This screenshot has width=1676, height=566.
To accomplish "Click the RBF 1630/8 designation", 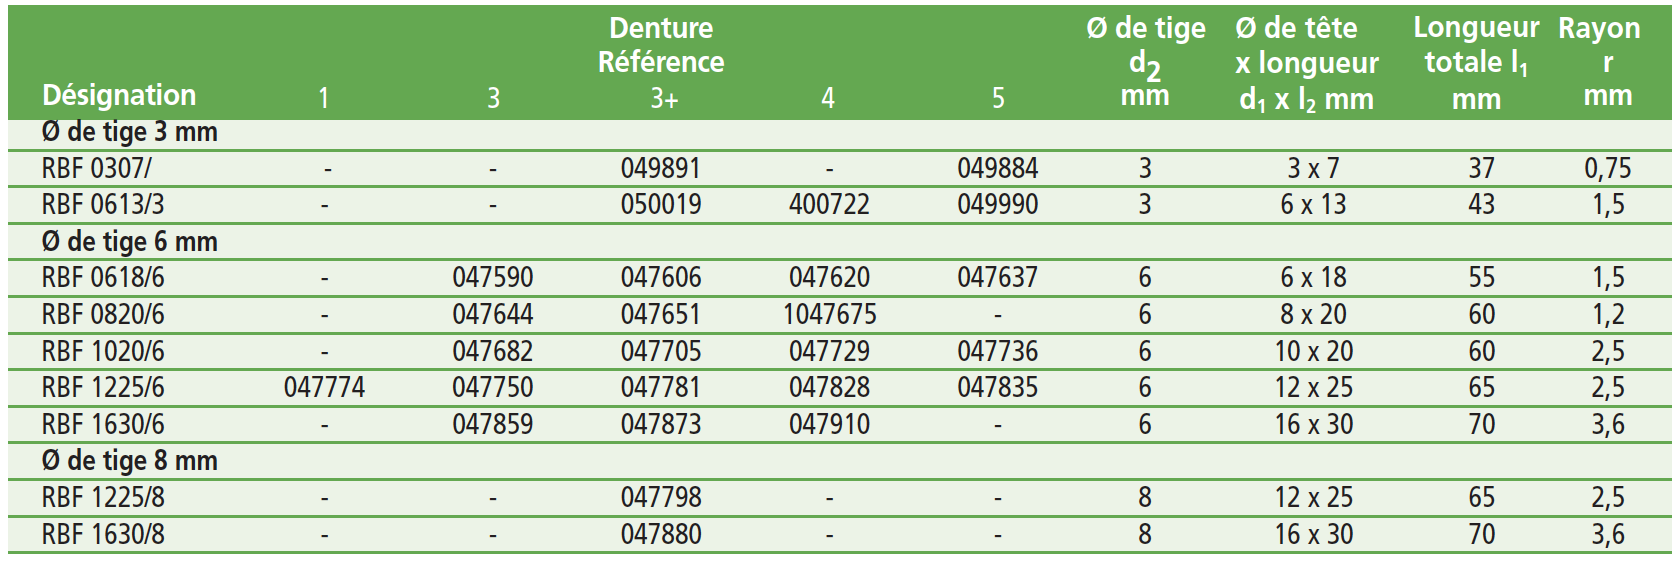I will (103, 535).
